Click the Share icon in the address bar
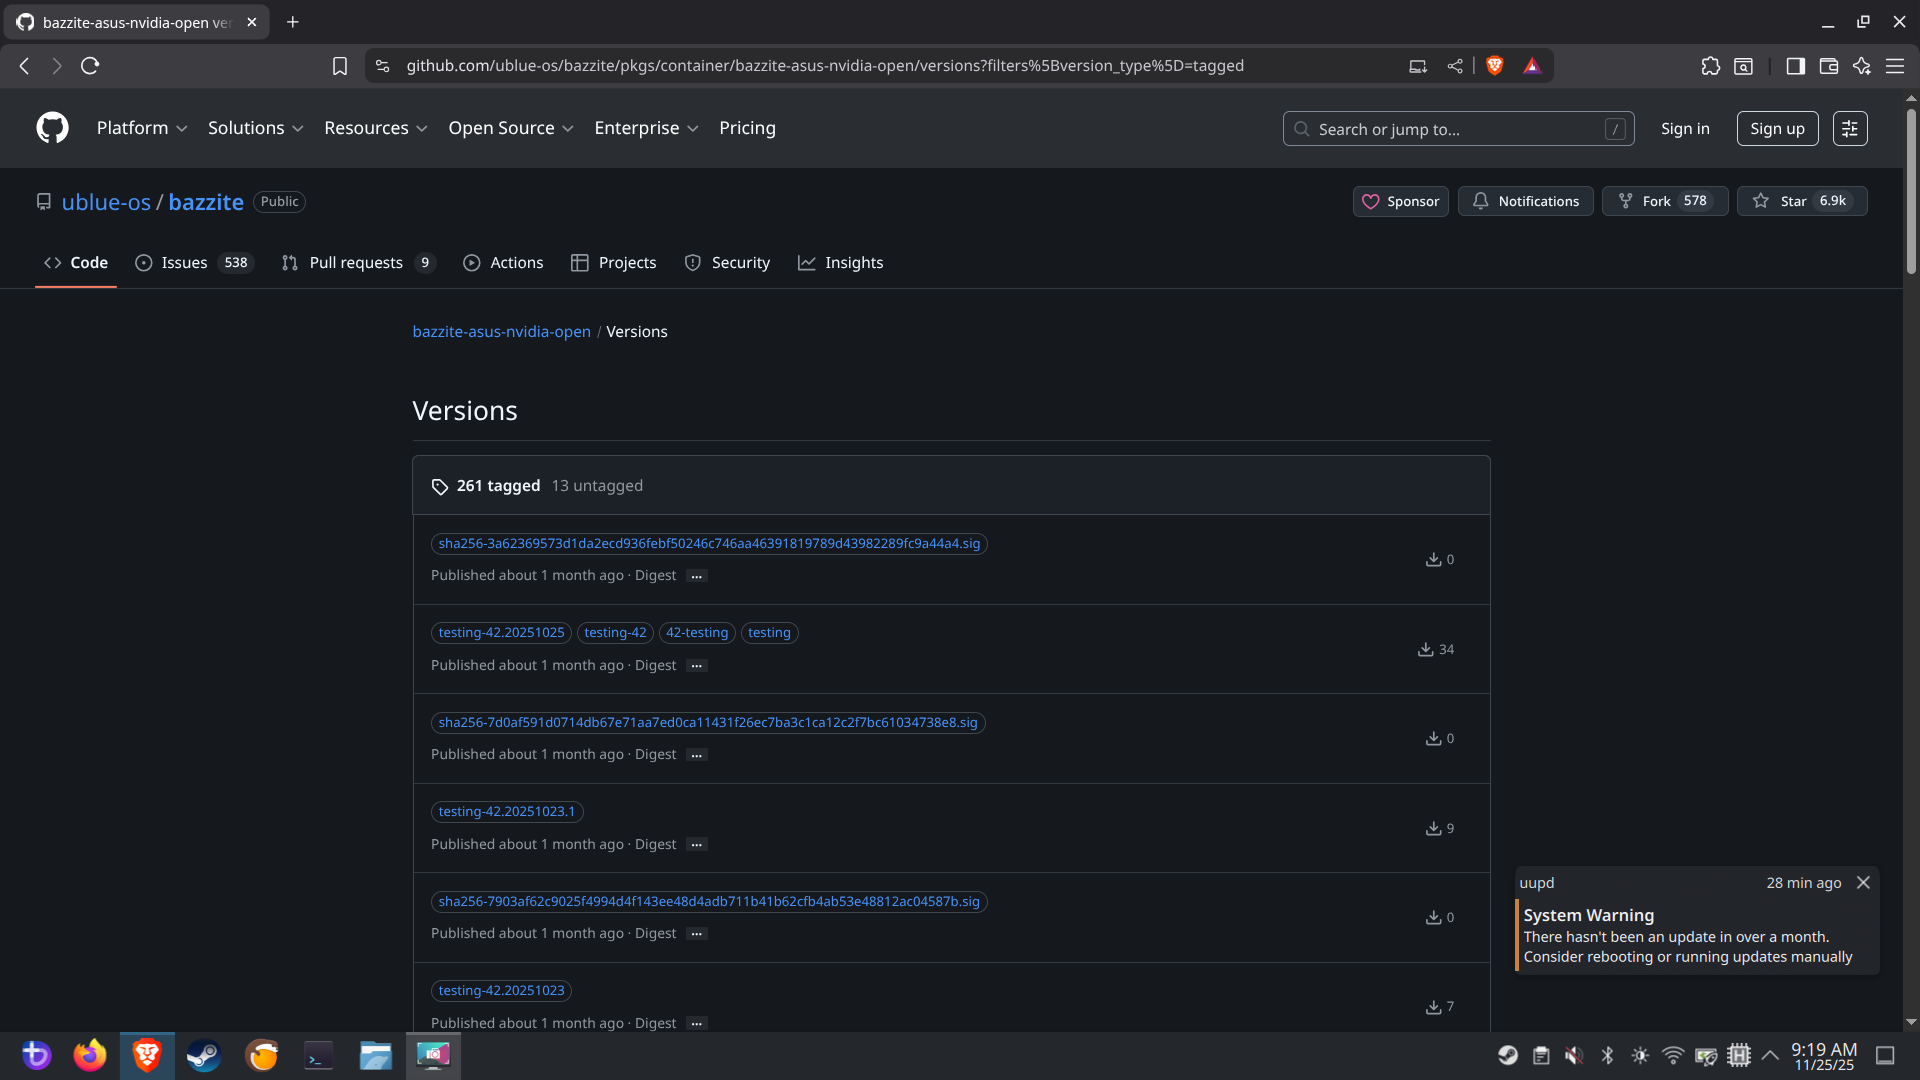Viewport: 1920px width, 1080px height. point(1455,66)
